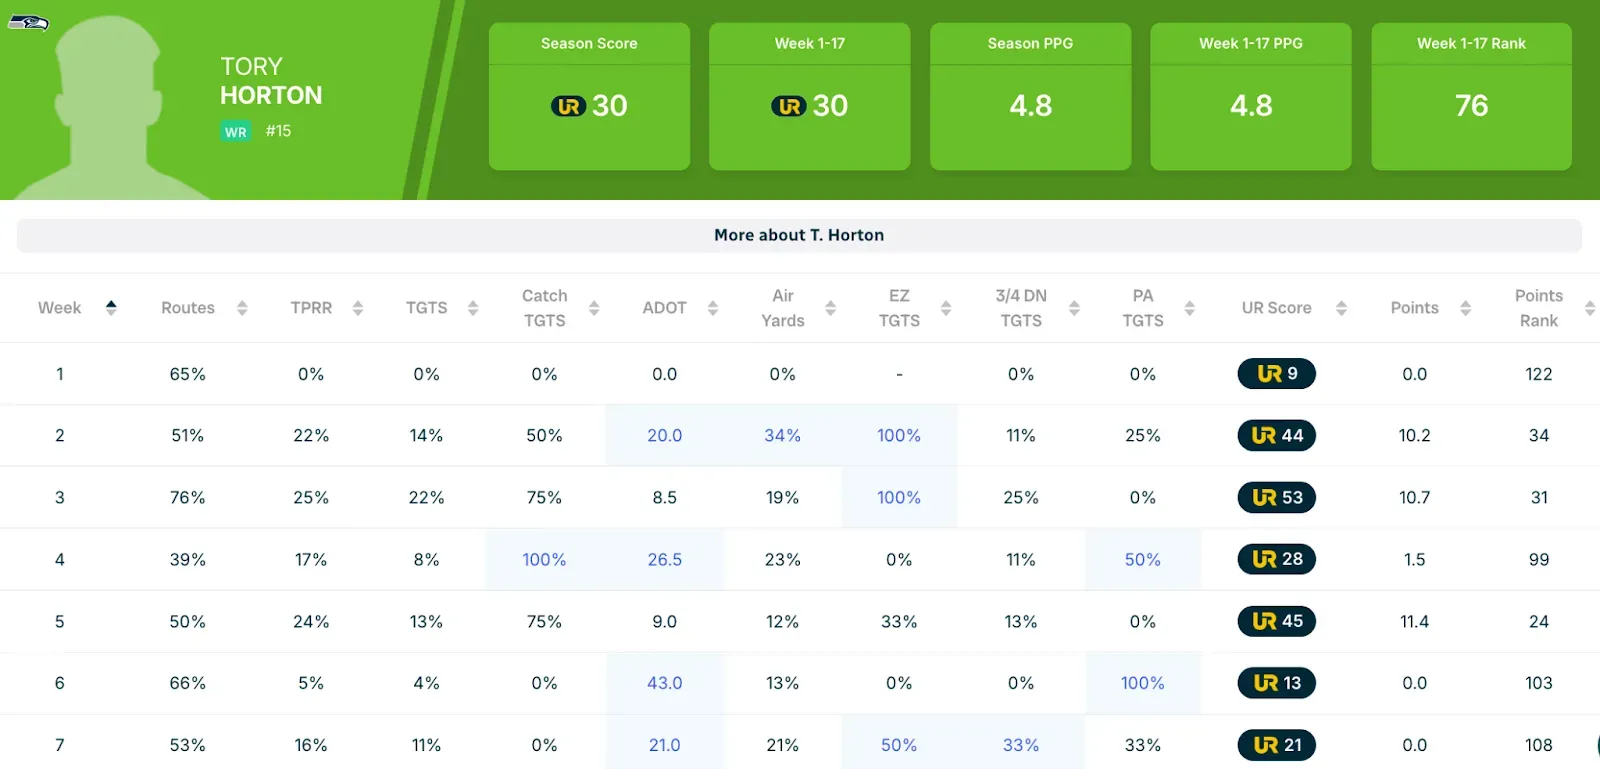This screenshot has width=1600, height=769.
Task: Toggle sort order on PA TGTS column
Action: click(1190, 308)
